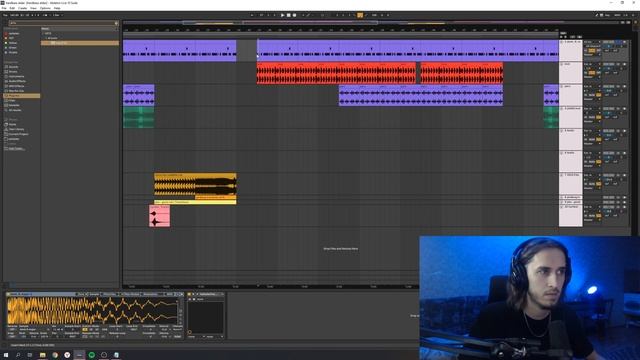Click Add Folder in browser
Viewport: 640px width, 360px height.
(16, 149)
